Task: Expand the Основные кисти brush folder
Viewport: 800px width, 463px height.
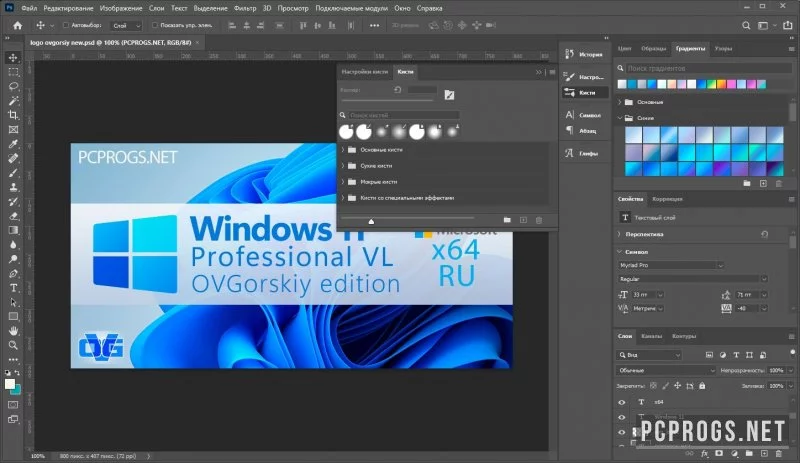Action: click(x=343, y=150)
